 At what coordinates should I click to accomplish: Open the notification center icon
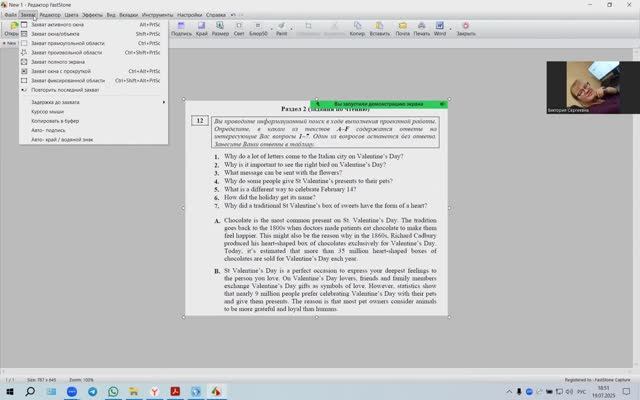click(x=627, y=392)
